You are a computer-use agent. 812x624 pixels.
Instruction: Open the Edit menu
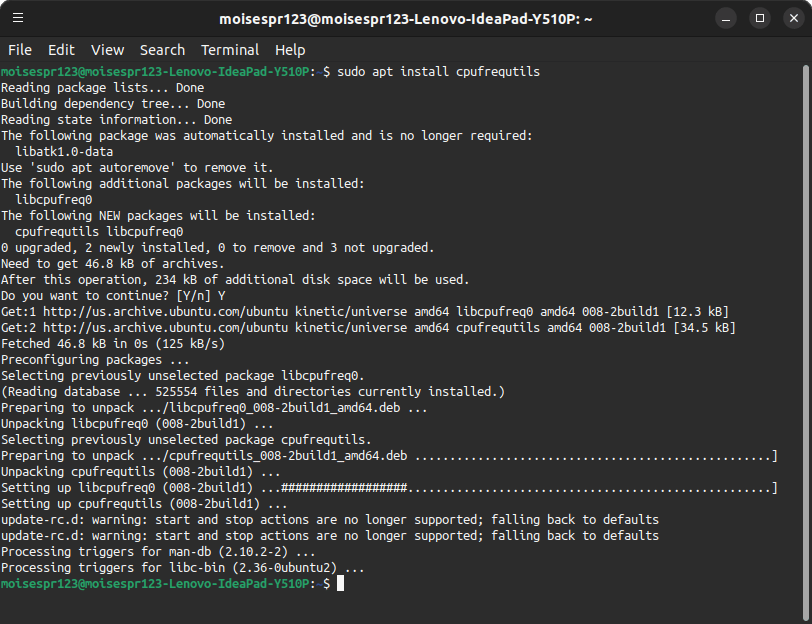click(x=61, y=50)
